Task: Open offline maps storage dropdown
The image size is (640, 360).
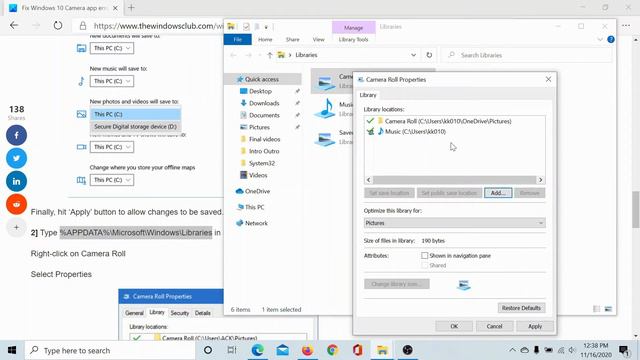Action: (x=111, y=180)
